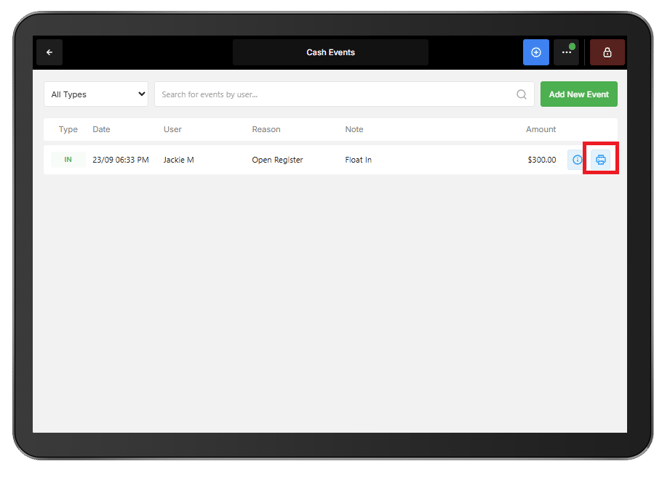Click the date 23/09 06:33 PM
This screenshot has width=670, height=477.
tap(120, 160)
